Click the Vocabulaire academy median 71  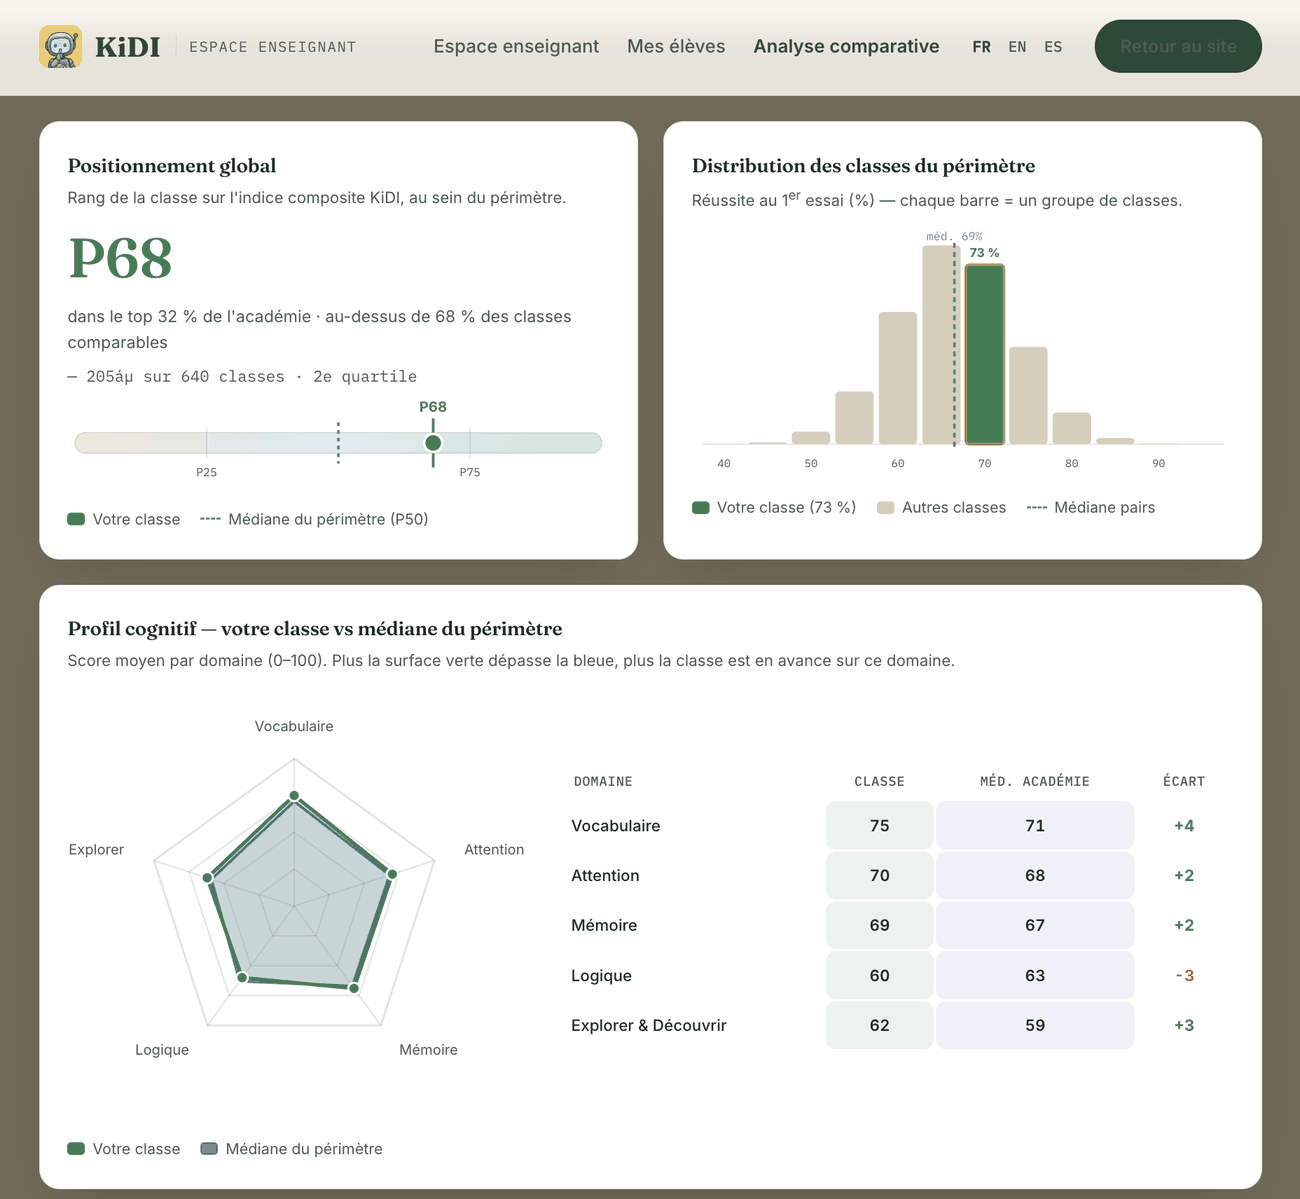pos(1035,826)
